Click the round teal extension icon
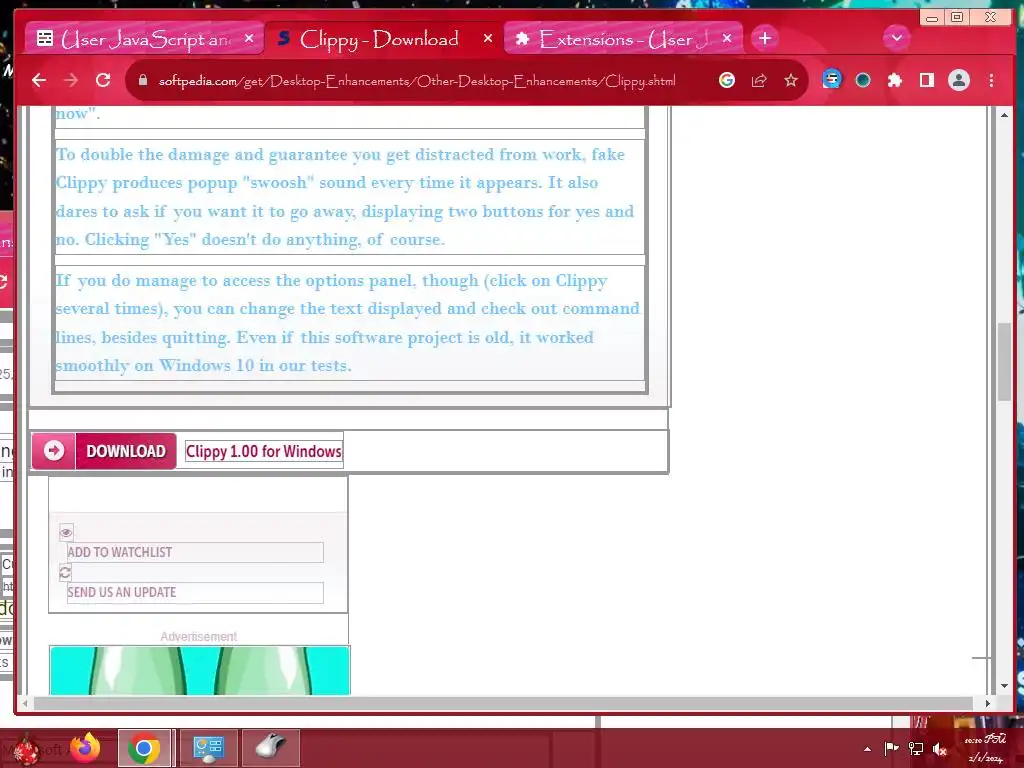 (x=863, y=80)
